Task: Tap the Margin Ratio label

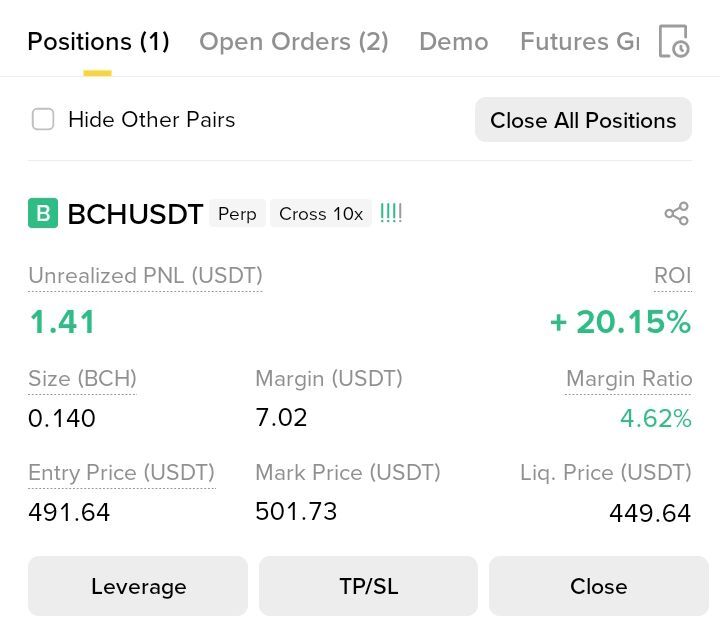Action: [x=629, y=379]
